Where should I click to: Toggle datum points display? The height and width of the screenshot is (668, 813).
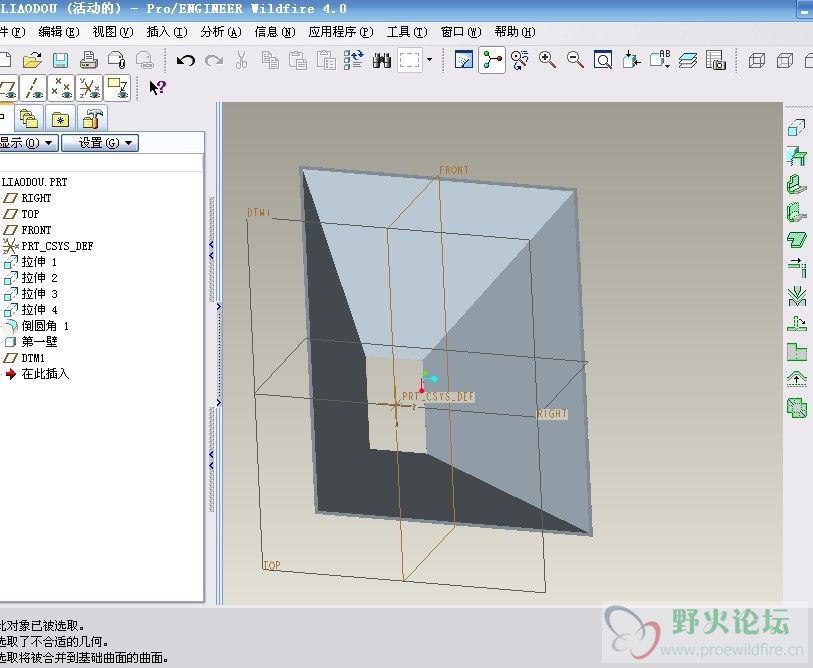click(62, 88)
